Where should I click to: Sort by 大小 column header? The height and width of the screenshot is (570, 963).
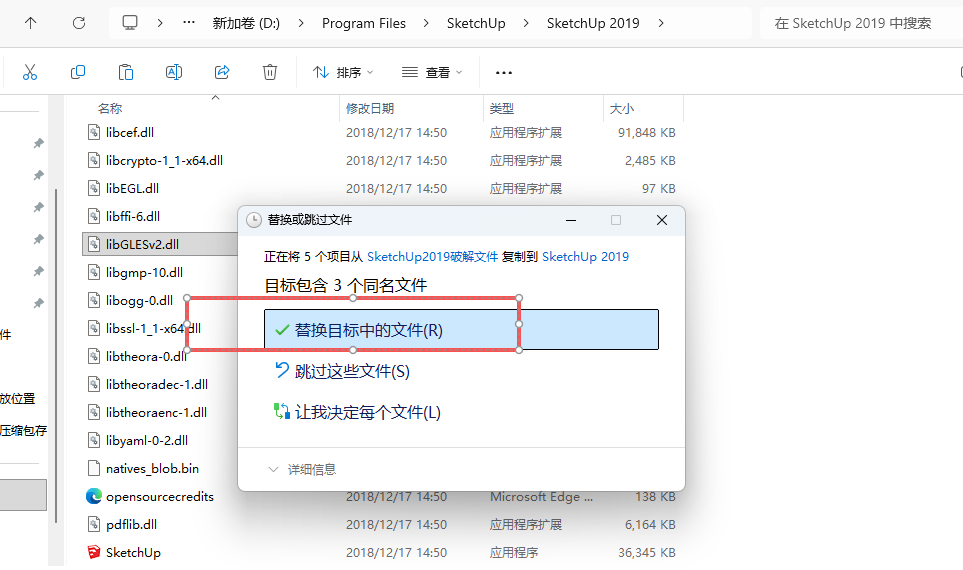(x=622, y=109)
